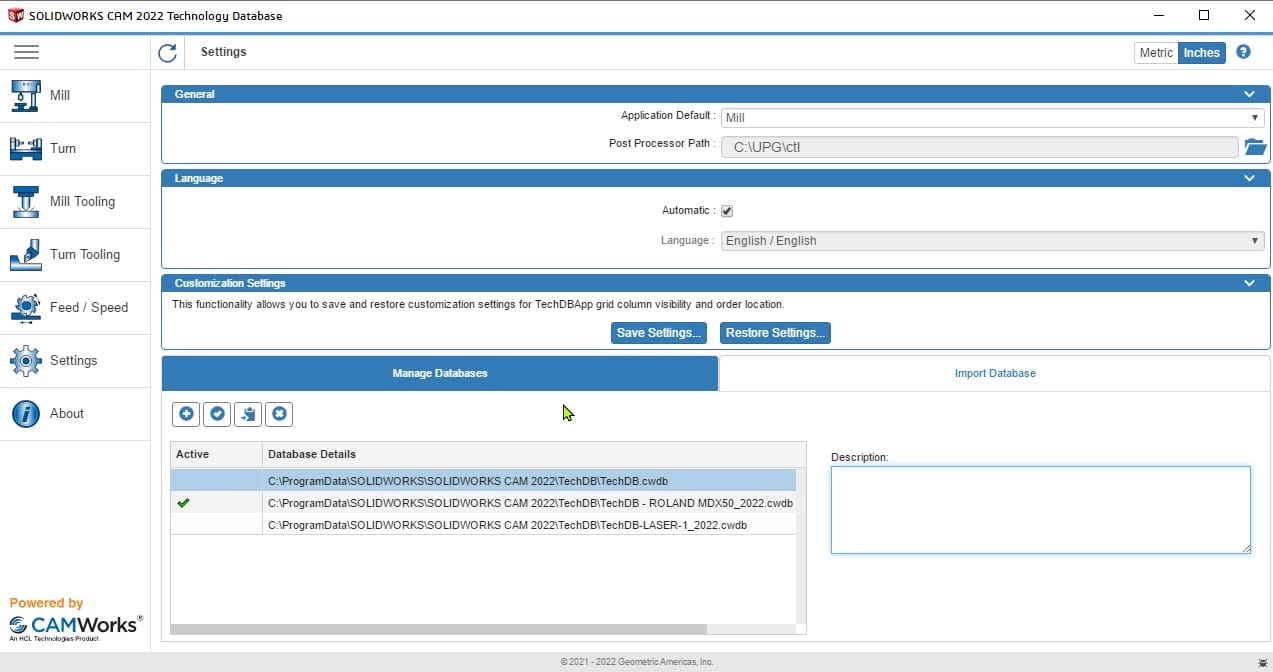Viewport: 1273px width, 672px height.
Task: Open the Turn section
Action: [62, 148]
